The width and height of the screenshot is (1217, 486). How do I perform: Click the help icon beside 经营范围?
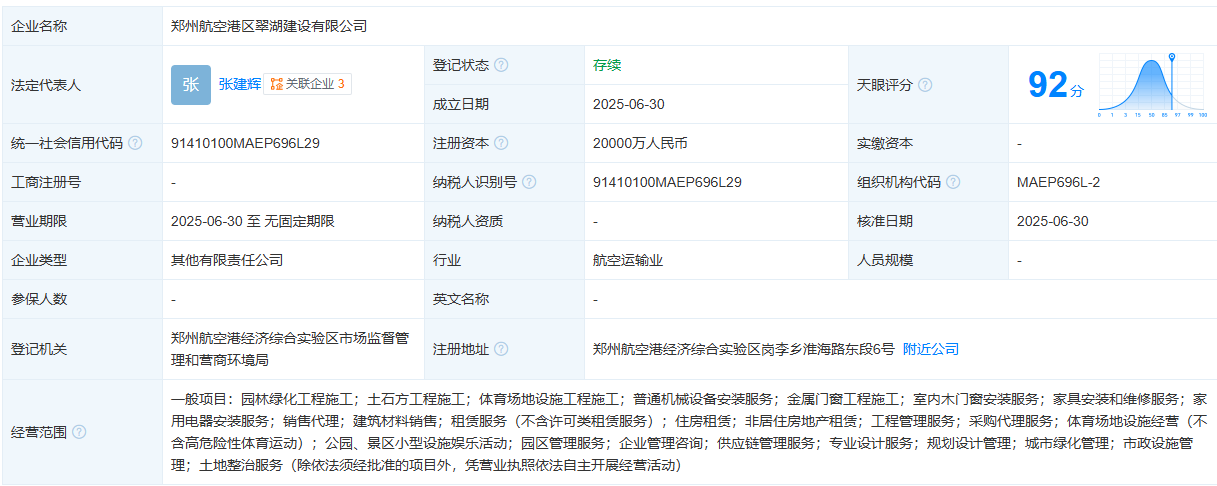click(x=79, y=432)
